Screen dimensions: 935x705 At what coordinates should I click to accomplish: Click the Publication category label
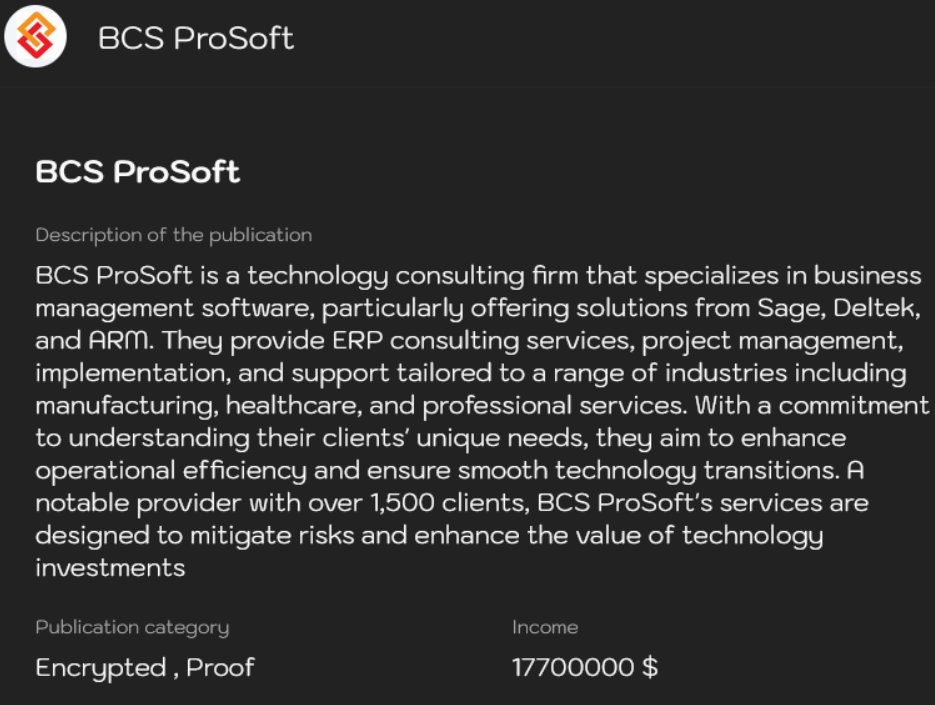pyautogui.click(x=130, y=627)
